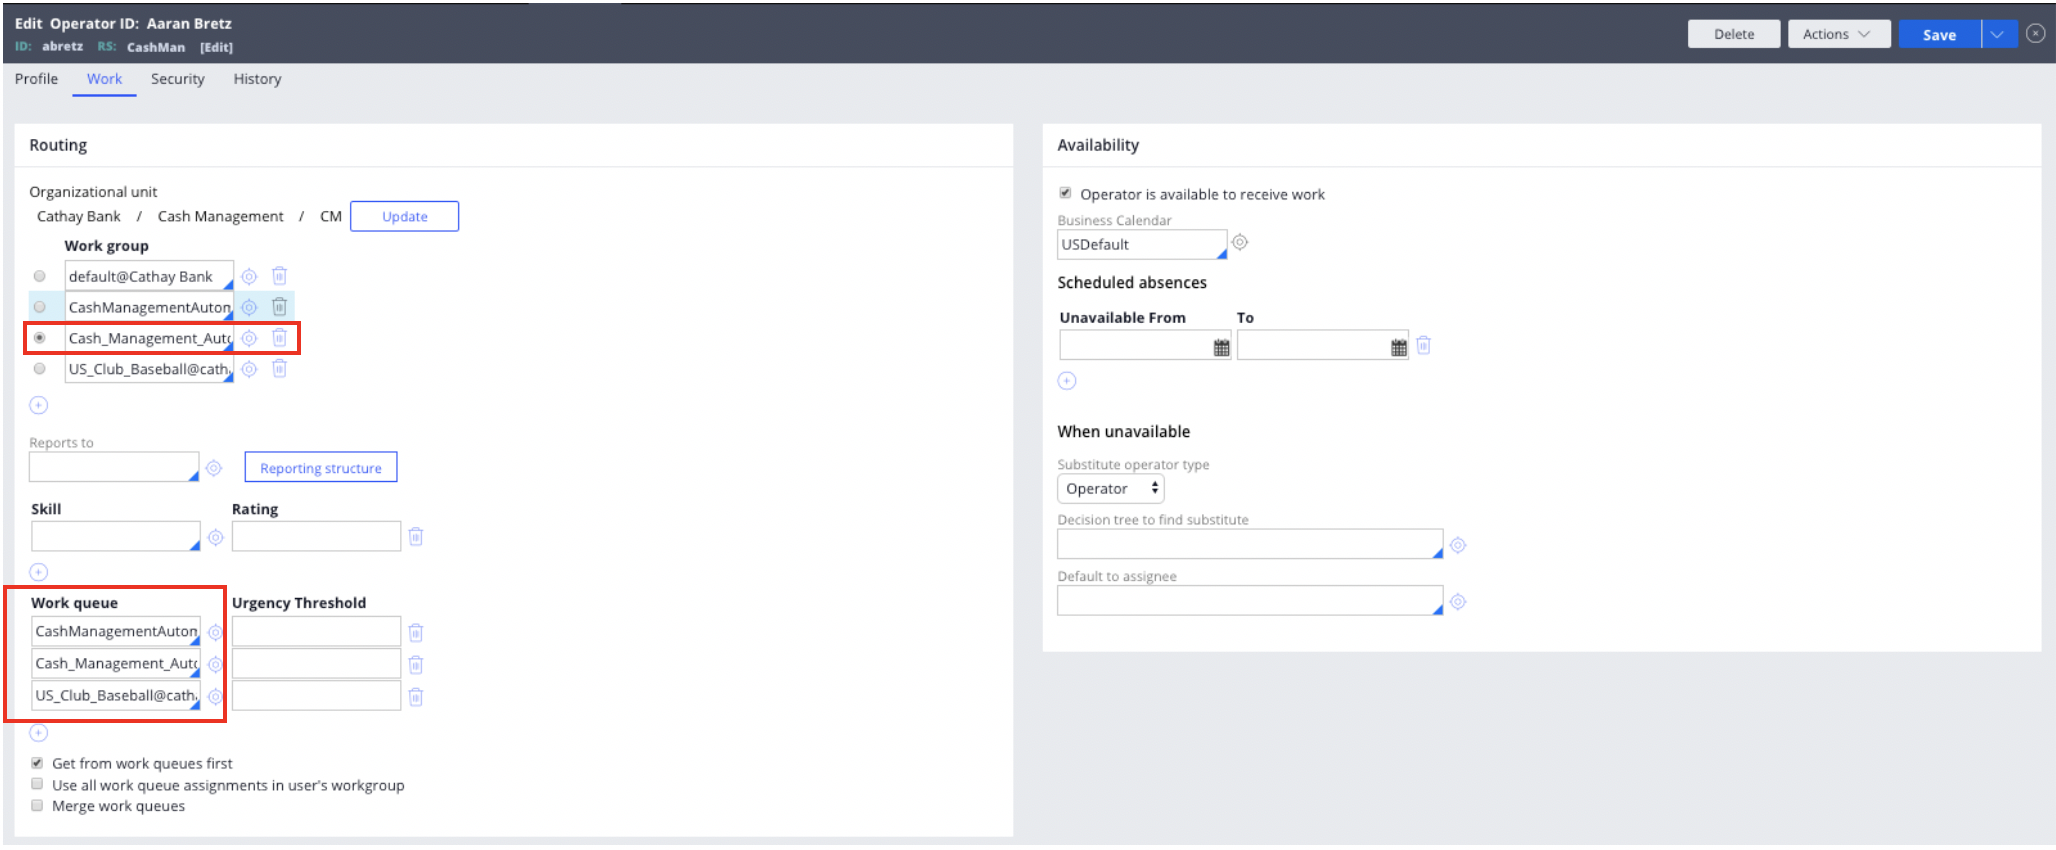2056x850 pixels.
Task: Toggle Operator is available to receive work
Action: coord(1065,193)
